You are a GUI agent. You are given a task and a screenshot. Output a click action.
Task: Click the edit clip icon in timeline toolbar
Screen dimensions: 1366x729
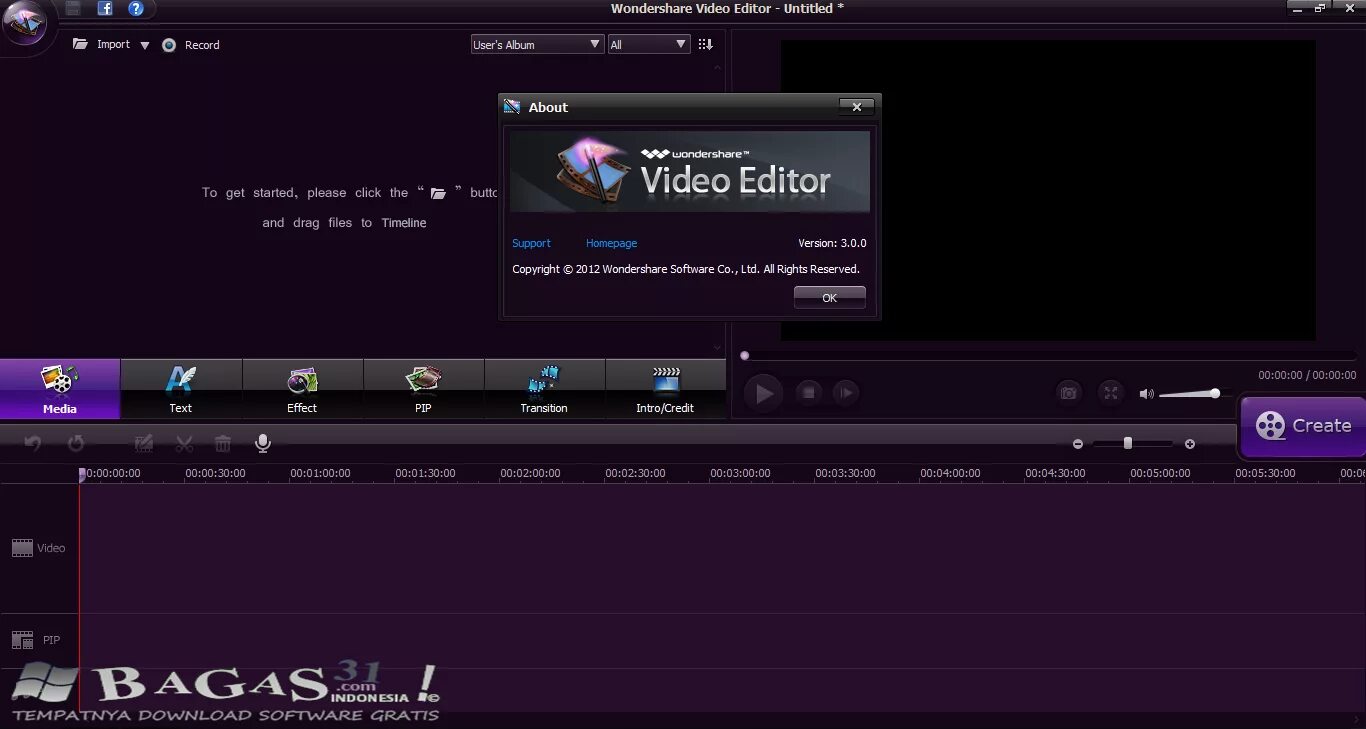tap(143, 443)
